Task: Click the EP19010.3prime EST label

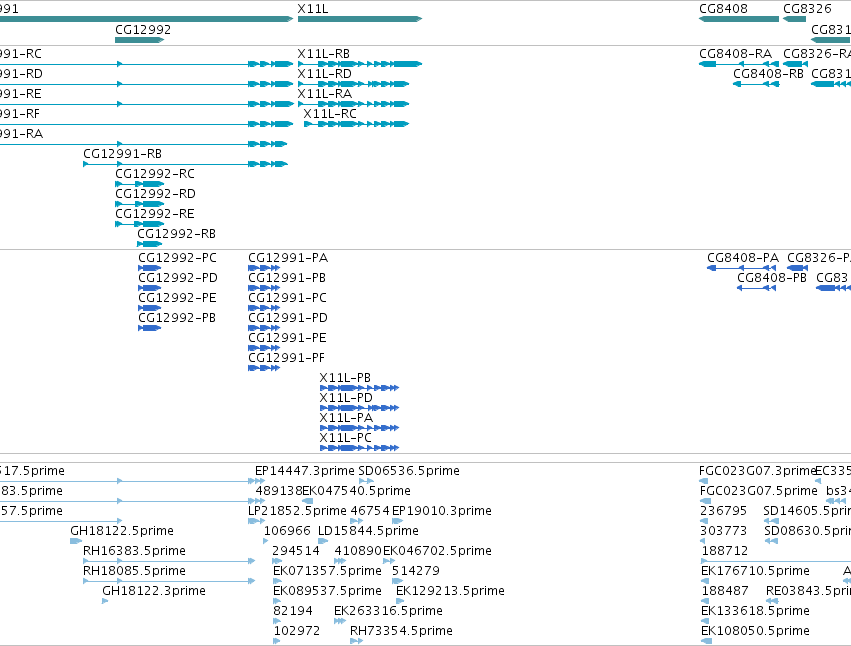Action: pyautogui.click(x=442, y=511)
